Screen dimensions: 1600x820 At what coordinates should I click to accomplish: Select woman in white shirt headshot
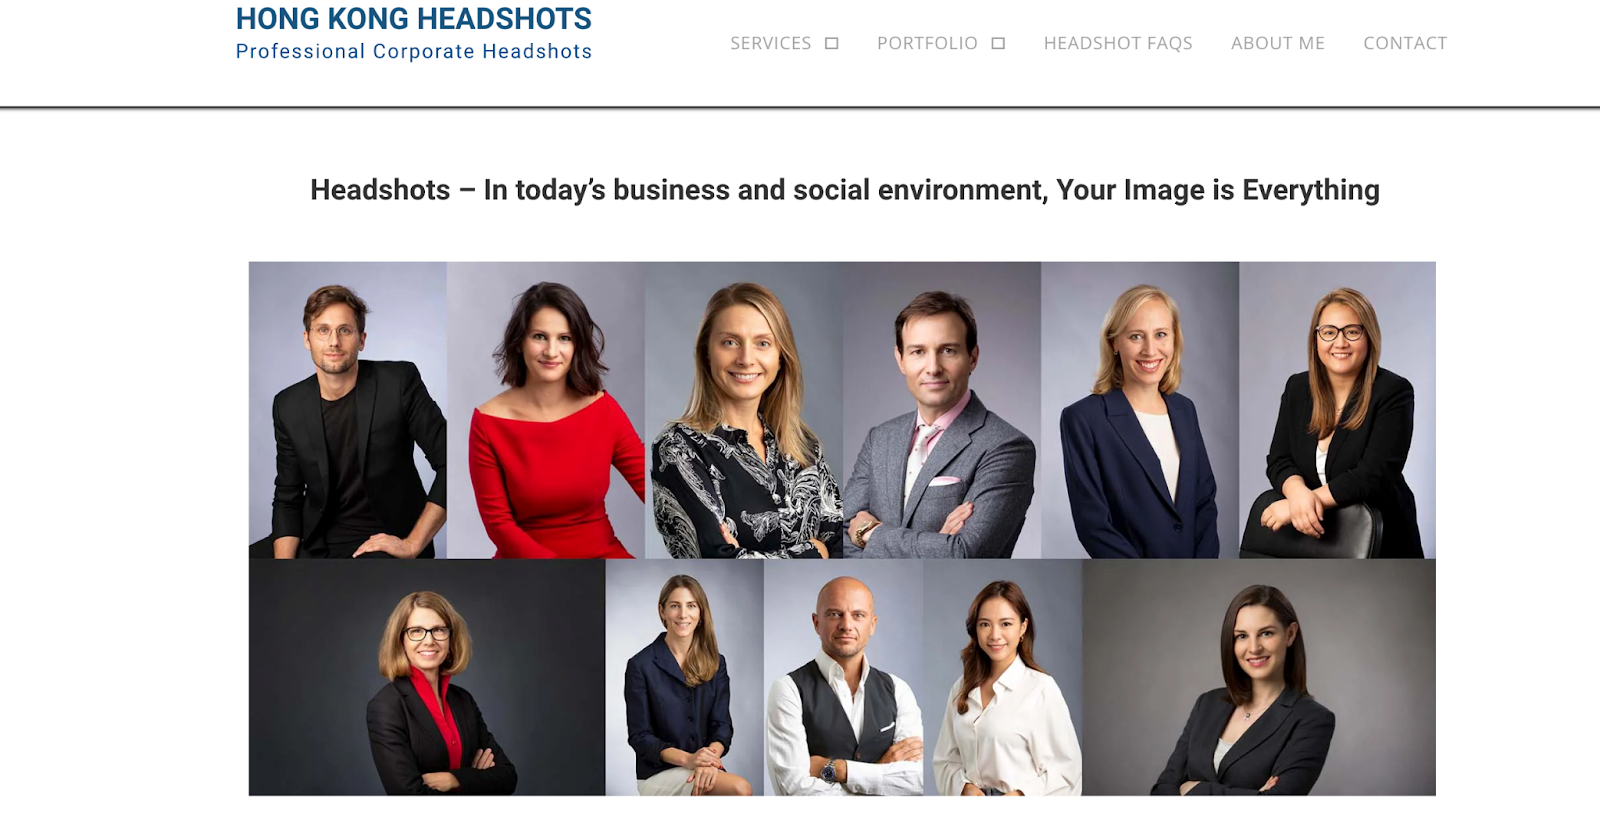tap(1002, 677)
